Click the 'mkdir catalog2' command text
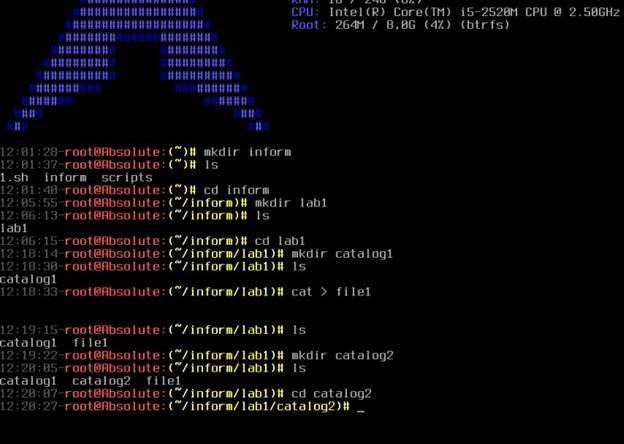Viewport: 624px width, 444px height. 342,355
